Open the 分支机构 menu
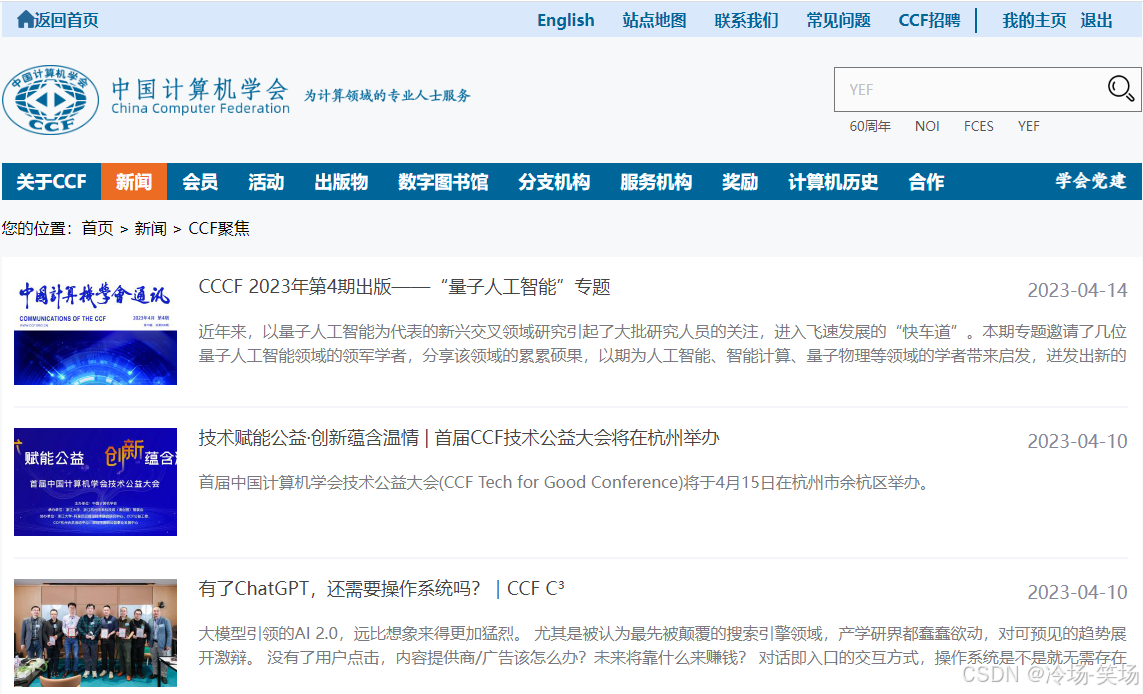The height and width of the screenshot is (694, 1143). coord(554,182)
